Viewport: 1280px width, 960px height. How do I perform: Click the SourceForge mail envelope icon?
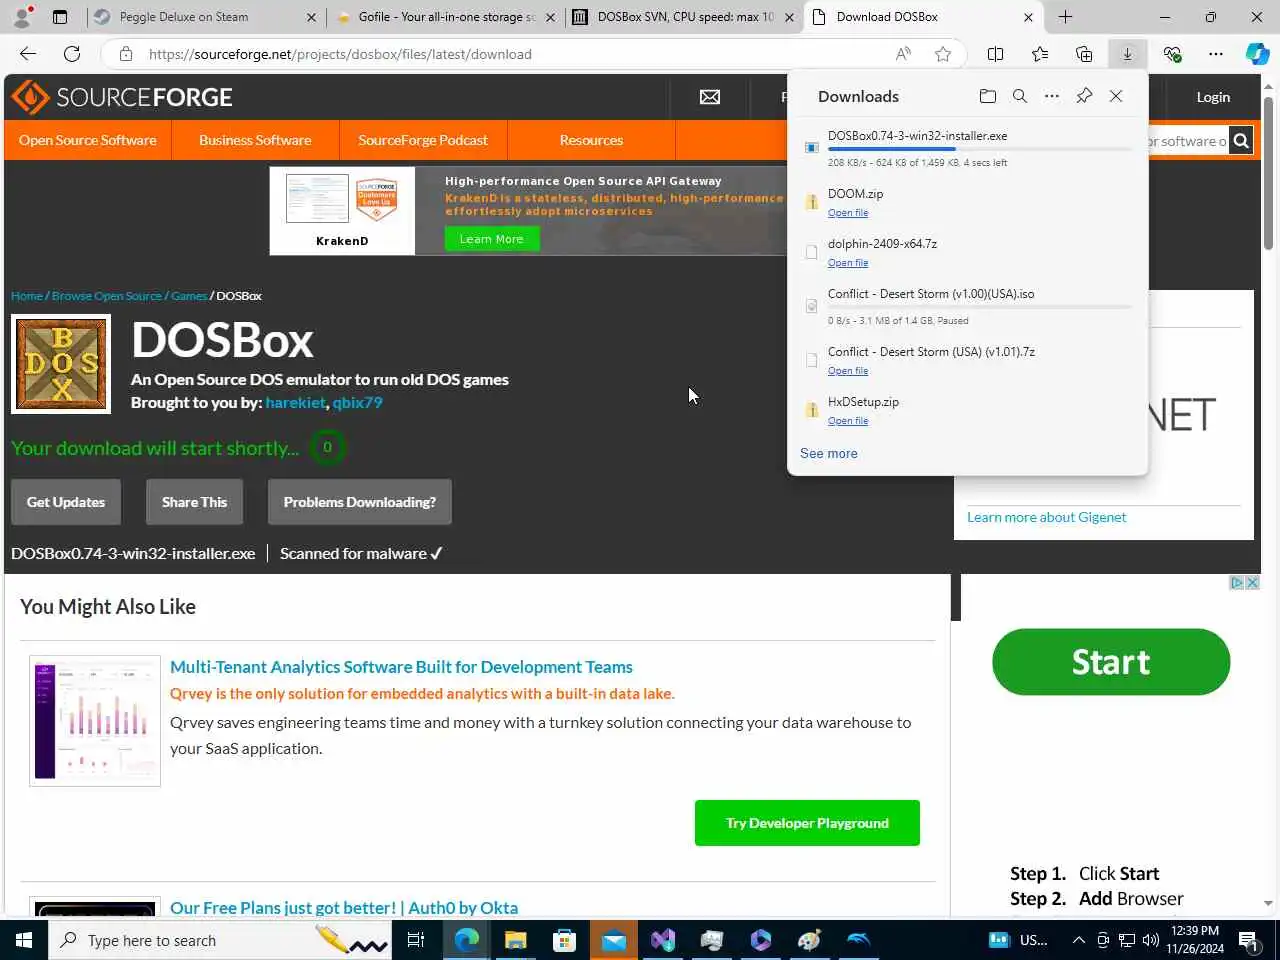(710, 97)
